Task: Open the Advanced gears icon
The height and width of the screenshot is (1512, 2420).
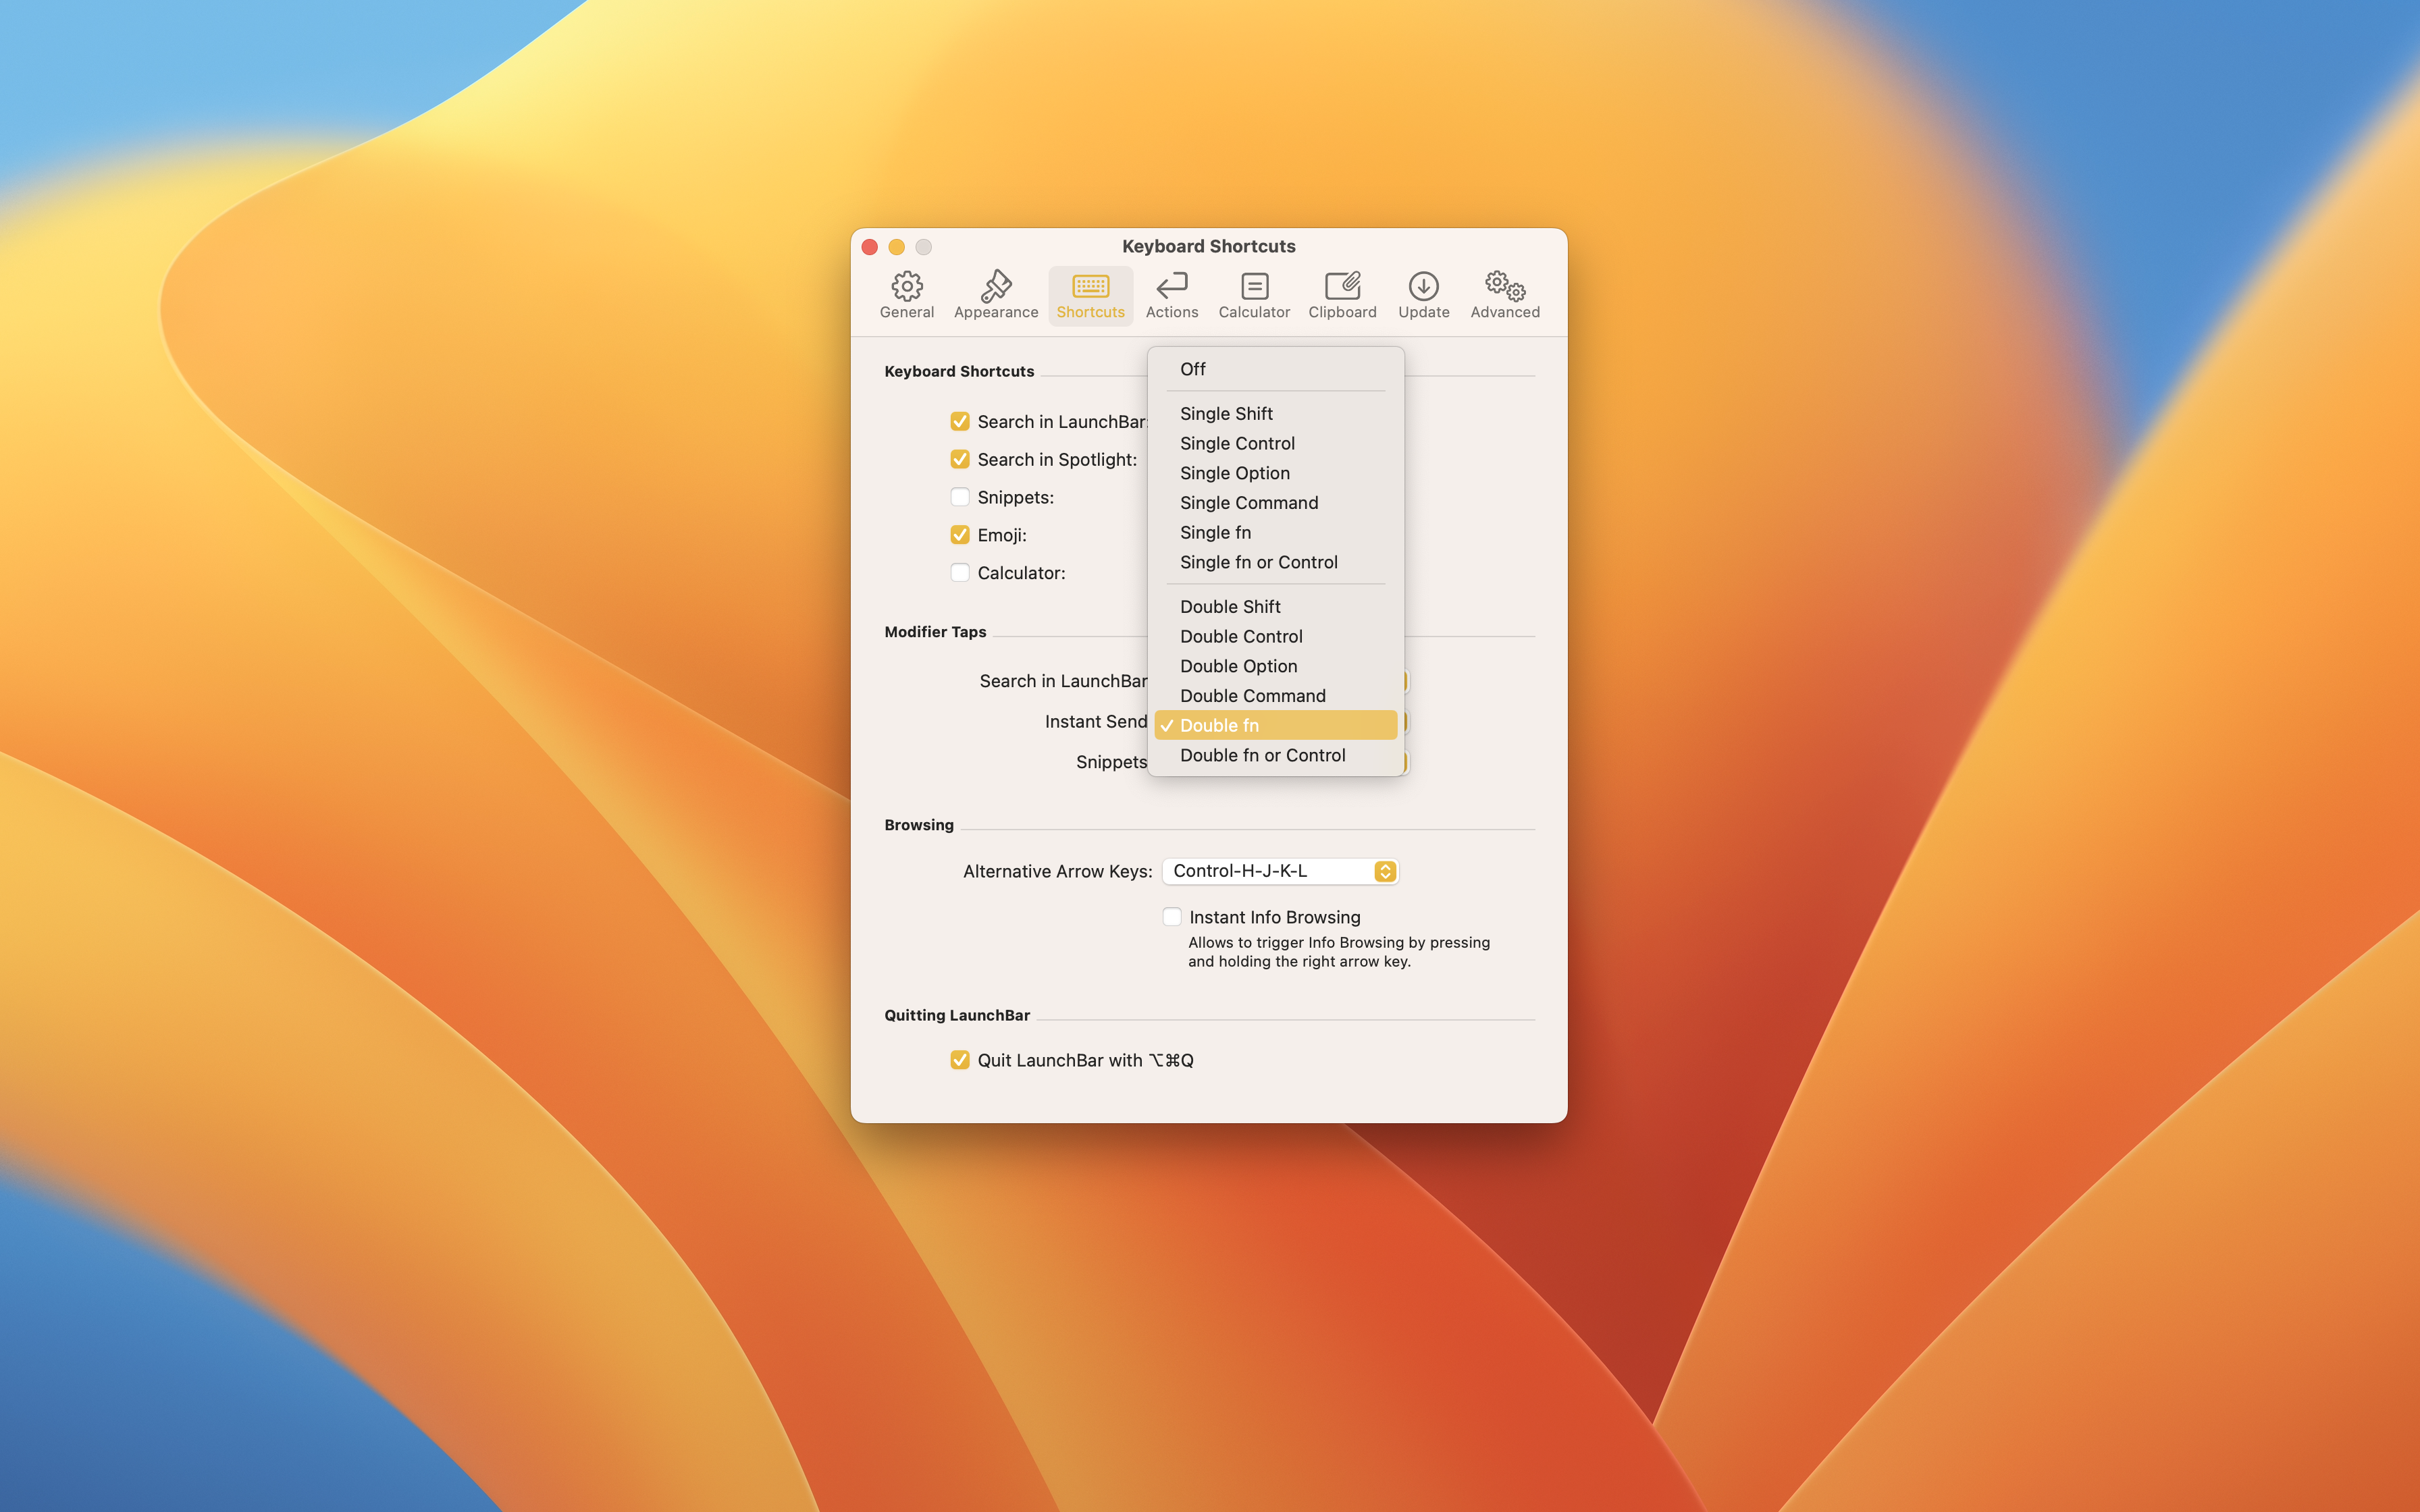Action: click(x=1504, y=295)
